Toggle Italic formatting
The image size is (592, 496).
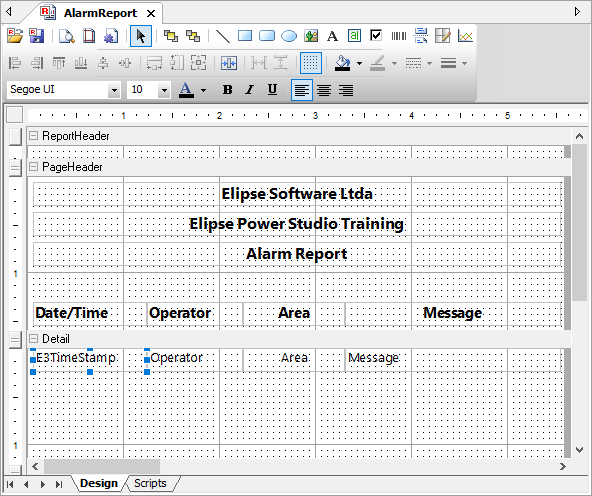click(x=250, y=90)
